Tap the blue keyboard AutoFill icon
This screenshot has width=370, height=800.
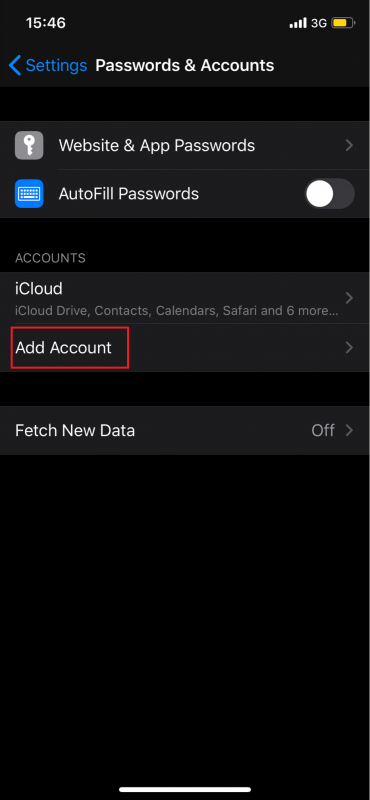tap(29, 193)
